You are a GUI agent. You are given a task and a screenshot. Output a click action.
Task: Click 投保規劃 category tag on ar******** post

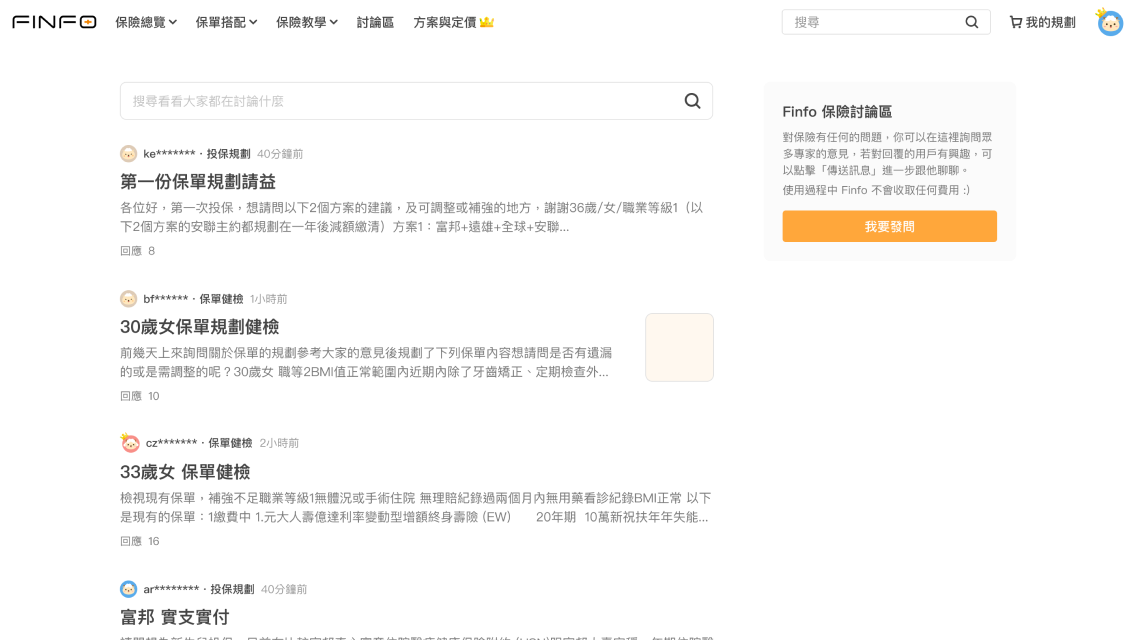pos(232,589)
